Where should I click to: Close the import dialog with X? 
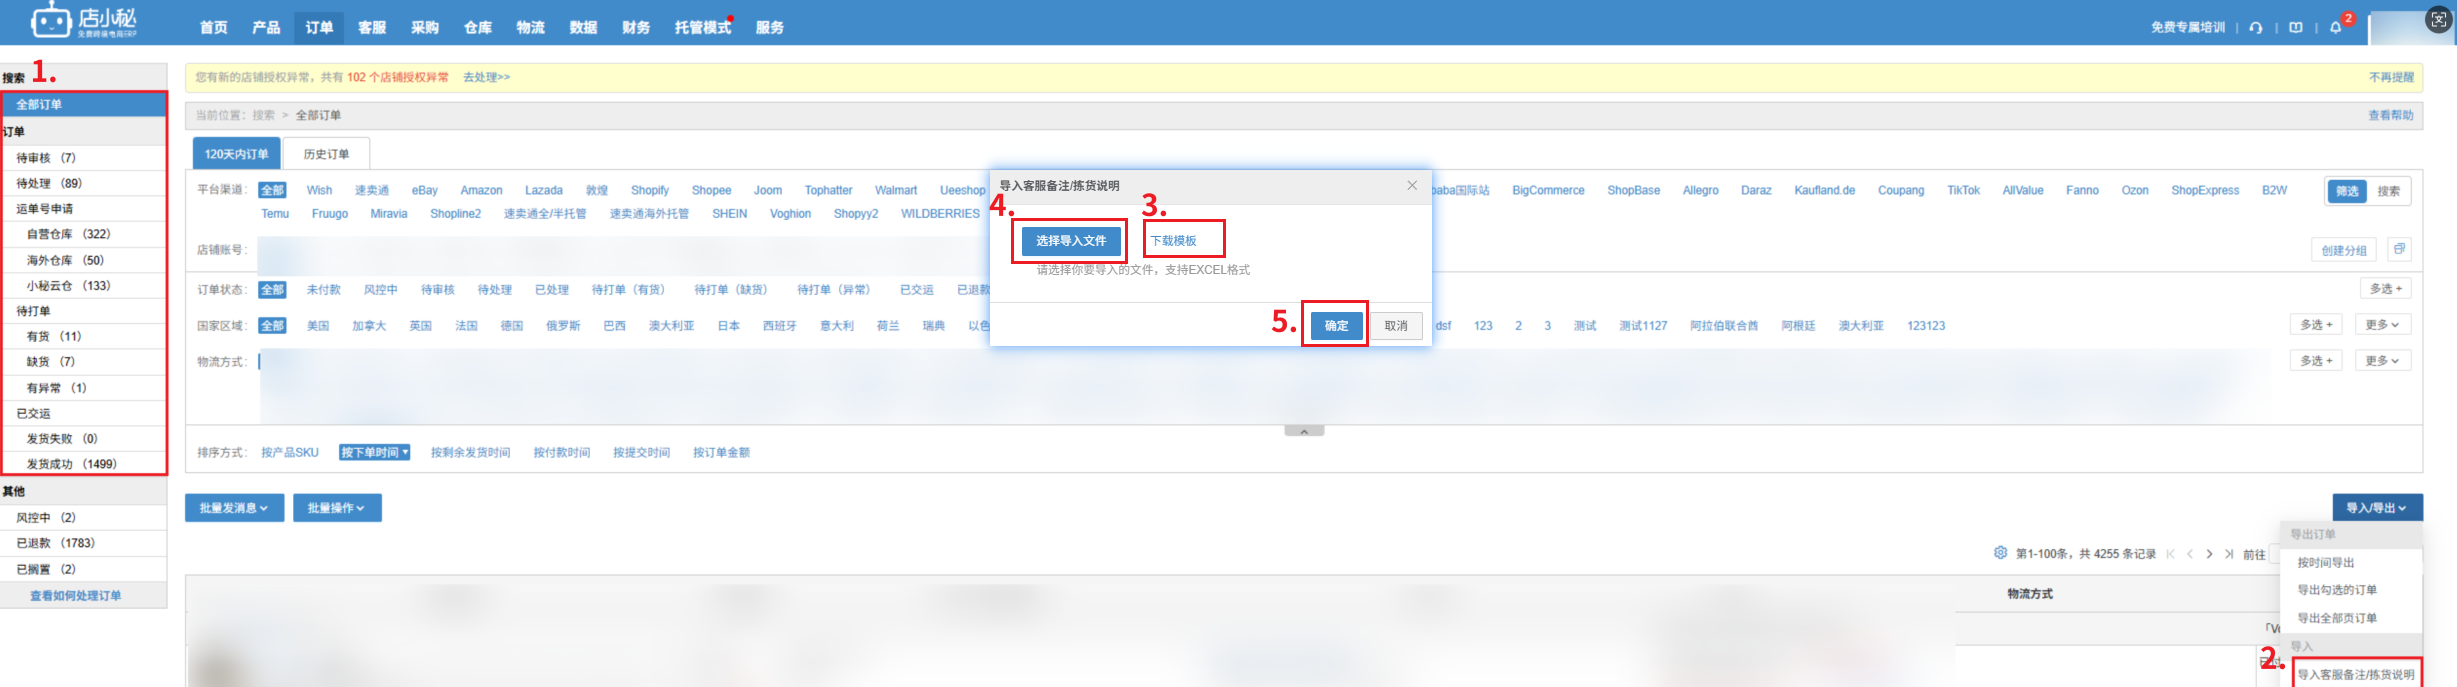pos(1412,185)
